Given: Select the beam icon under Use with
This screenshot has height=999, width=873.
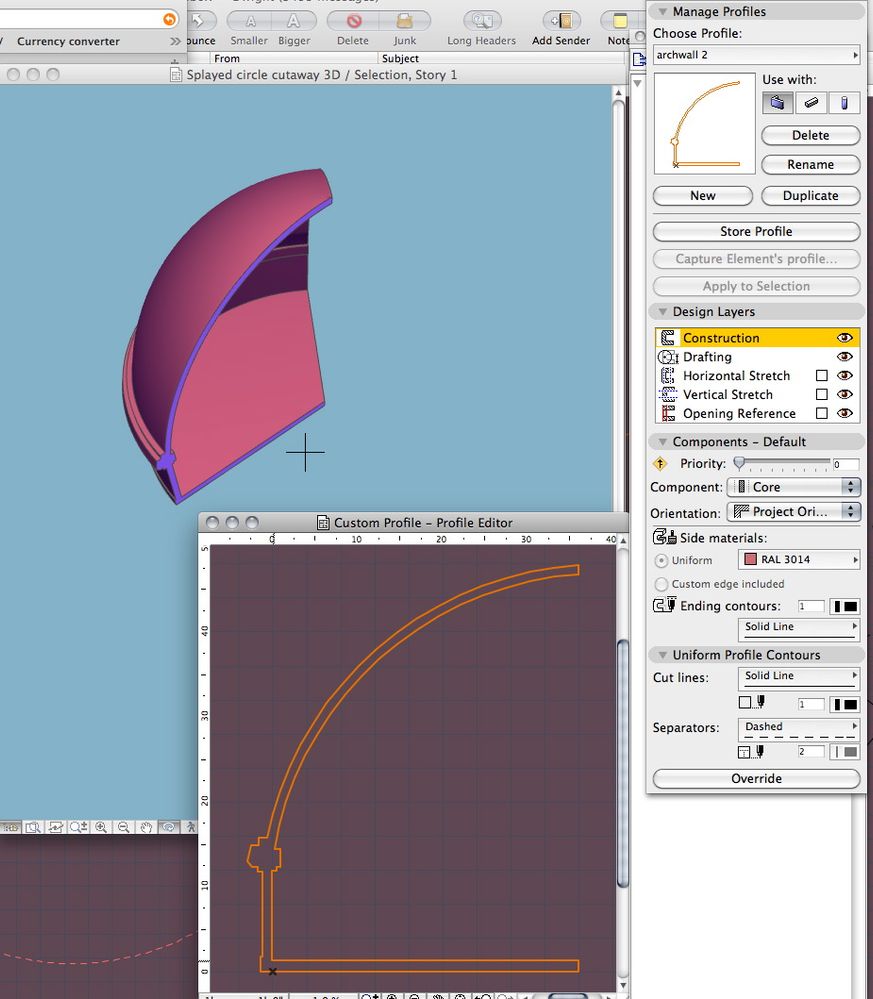Looking at the screenshot, I should [811, 102].
